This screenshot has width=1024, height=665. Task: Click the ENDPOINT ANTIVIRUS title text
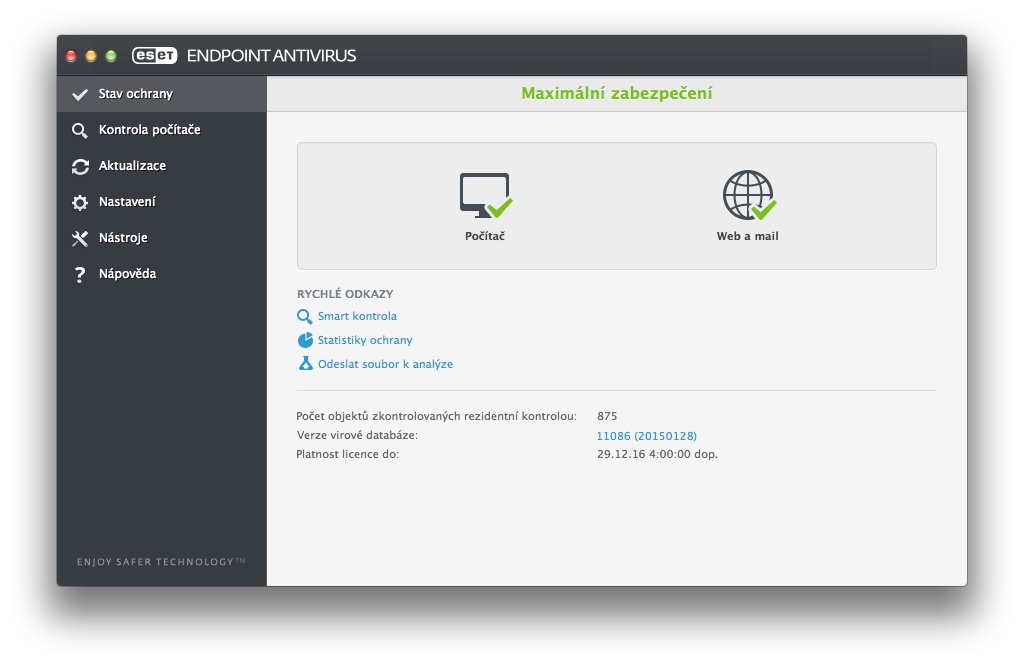(x=272, y=56)
